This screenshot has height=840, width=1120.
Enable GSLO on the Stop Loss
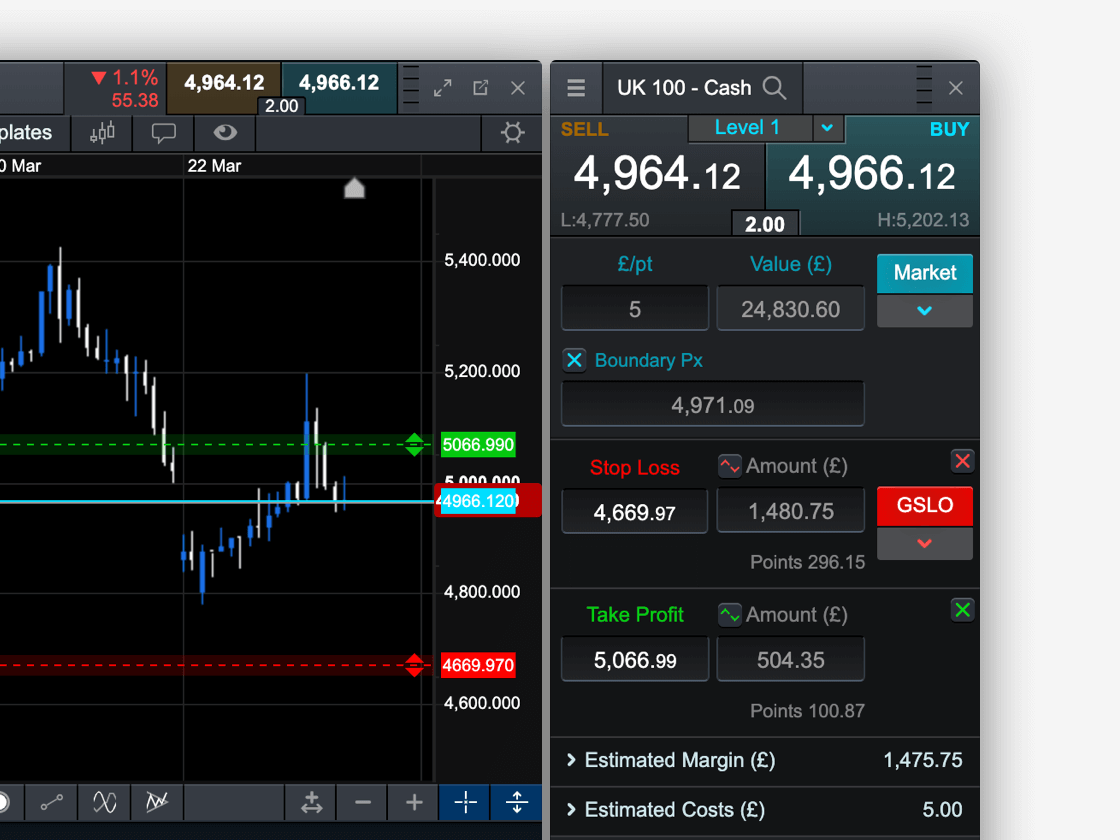click(x=924, y=506)
